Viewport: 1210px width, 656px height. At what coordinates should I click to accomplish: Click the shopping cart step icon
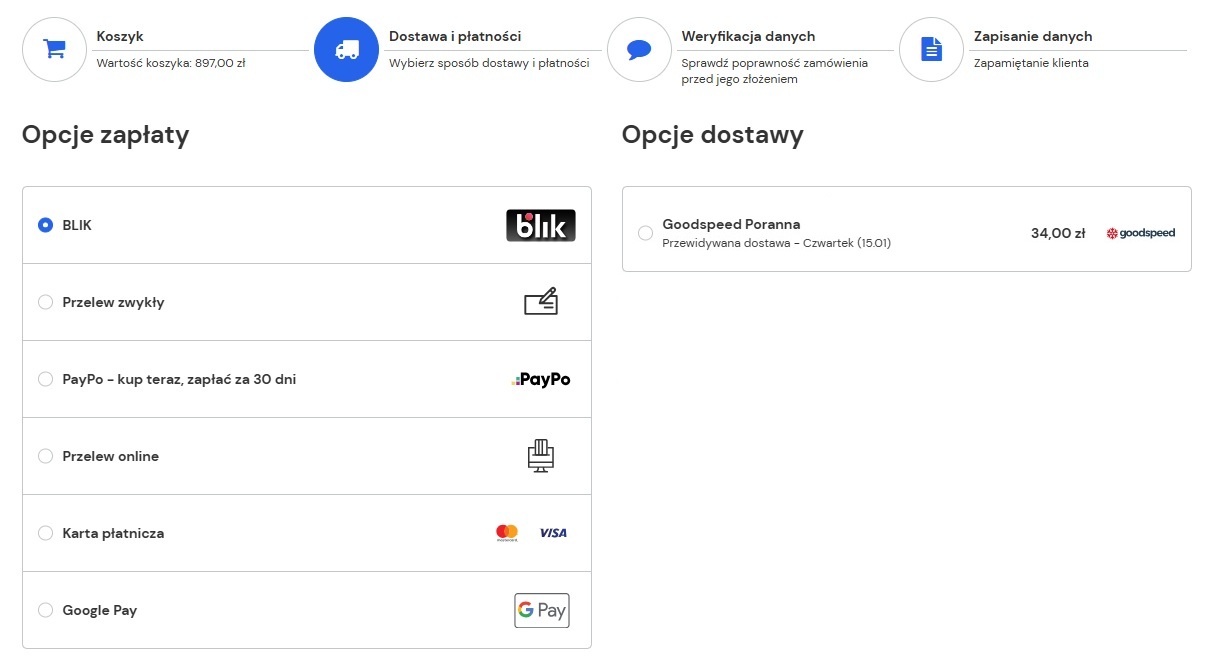pyautogui.click(x=55, y=50)
